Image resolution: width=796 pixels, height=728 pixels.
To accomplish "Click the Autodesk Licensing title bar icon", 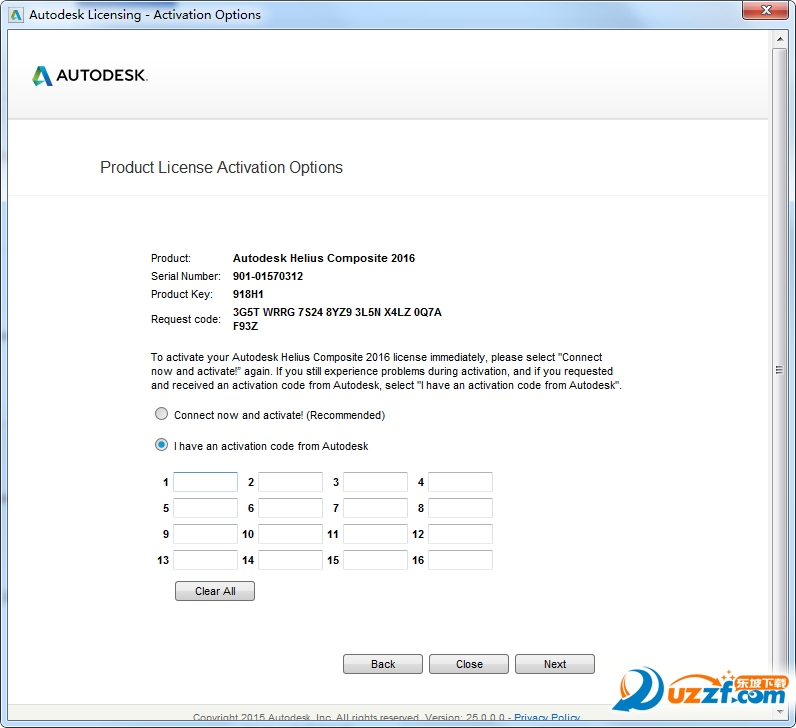I will click(x=16, y=15).
